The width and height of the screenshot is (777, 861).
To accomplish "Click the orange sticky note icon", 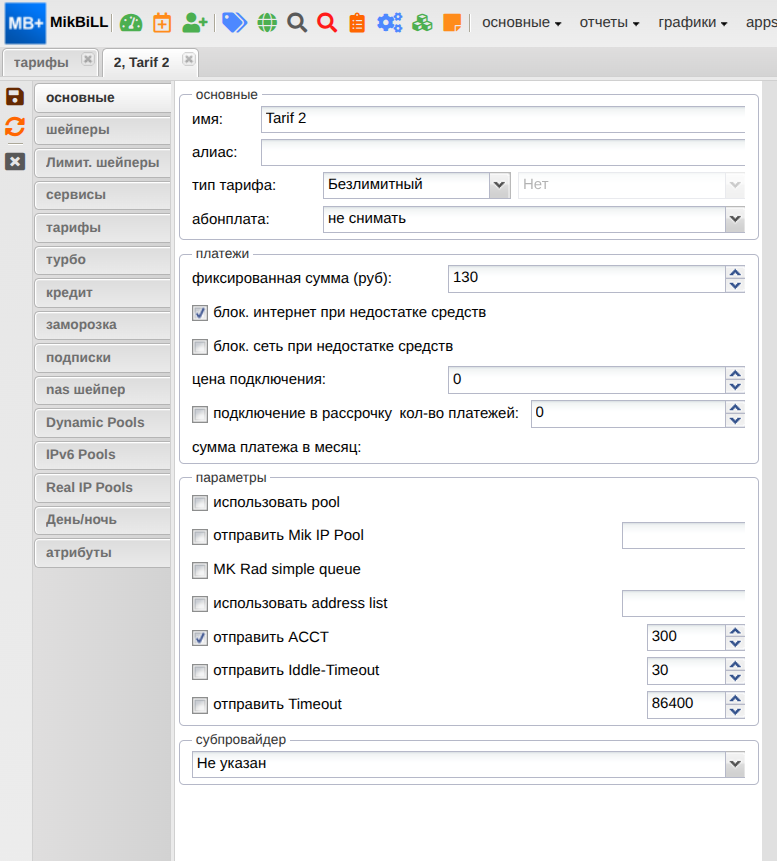I will [452, 23].
